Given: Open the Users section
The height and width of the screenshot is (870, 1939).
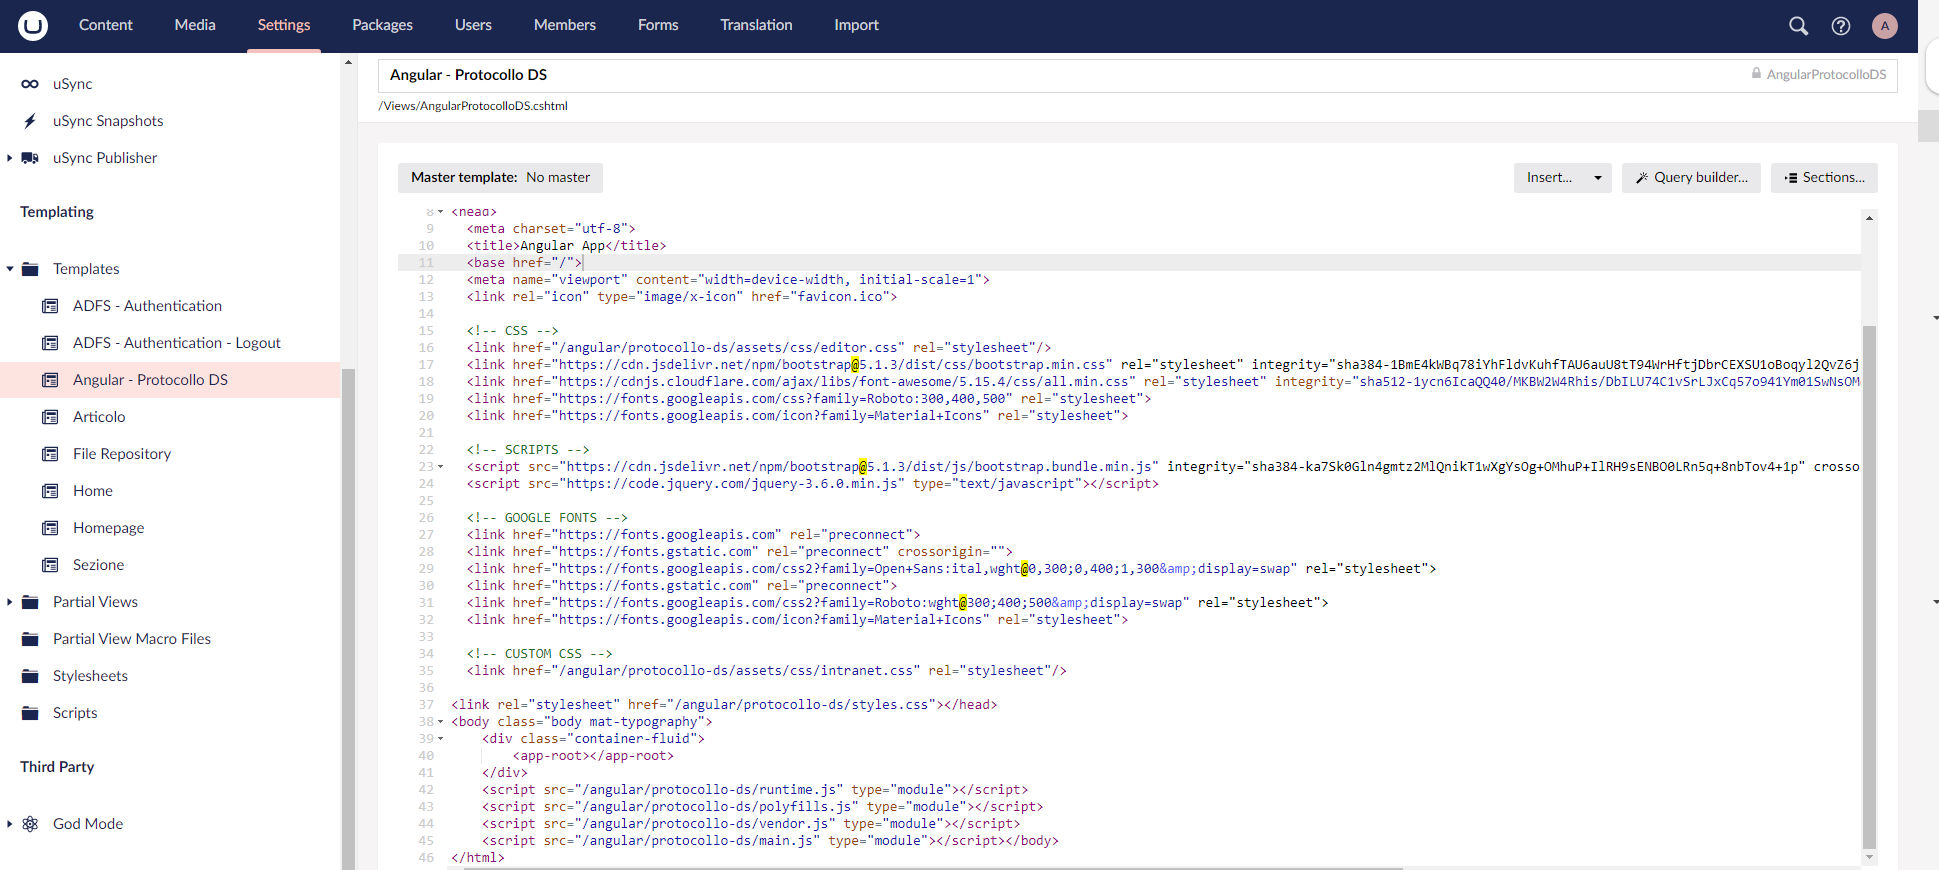Looking at the screenshot, I should [x=473, y=25].
